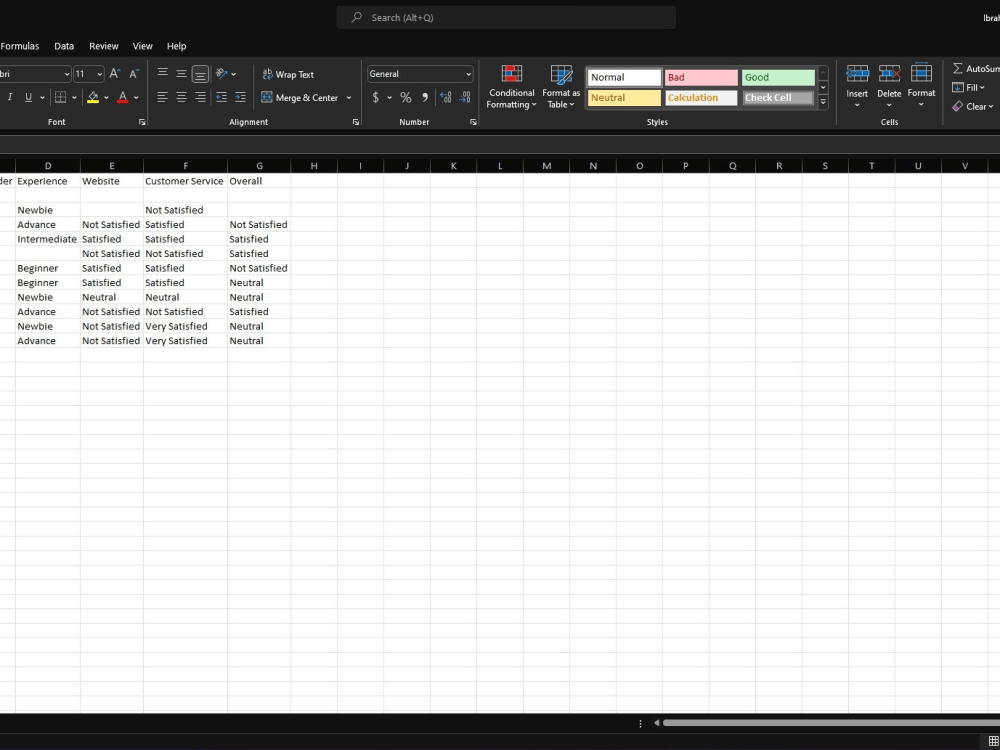Viewport: 1000px width, 750px height.
Task: Apply yellow fill color to the cell
Action: [93, 97]
